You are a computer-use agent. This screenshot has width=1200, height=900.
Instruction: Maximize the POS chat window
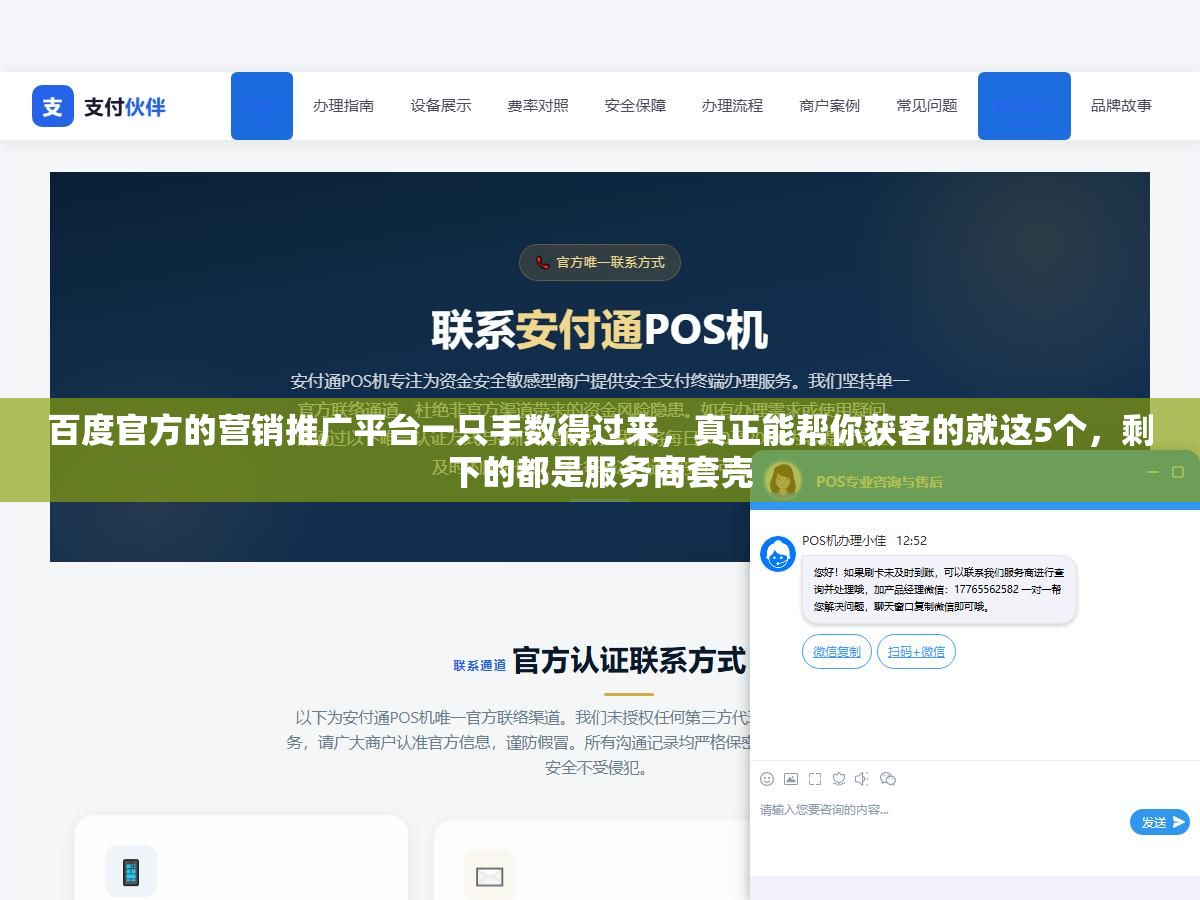1178,472
